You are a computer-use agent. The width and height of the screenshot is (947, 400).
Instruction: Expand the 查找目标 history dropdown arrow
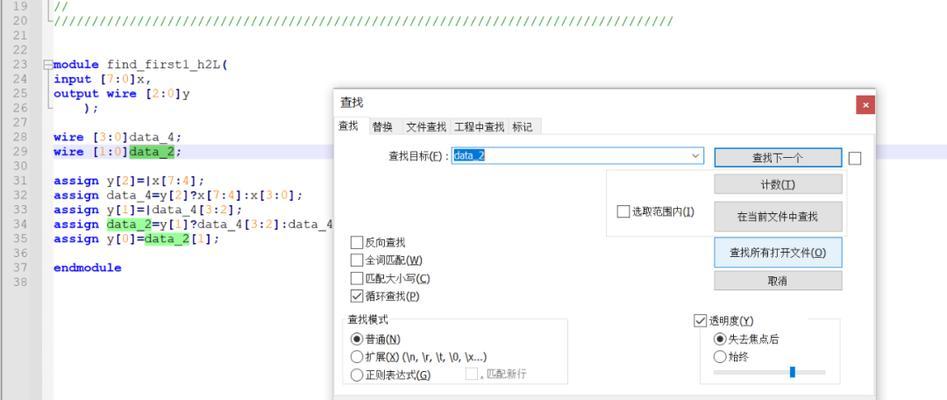pyautogui.click(x=696, y=156)
